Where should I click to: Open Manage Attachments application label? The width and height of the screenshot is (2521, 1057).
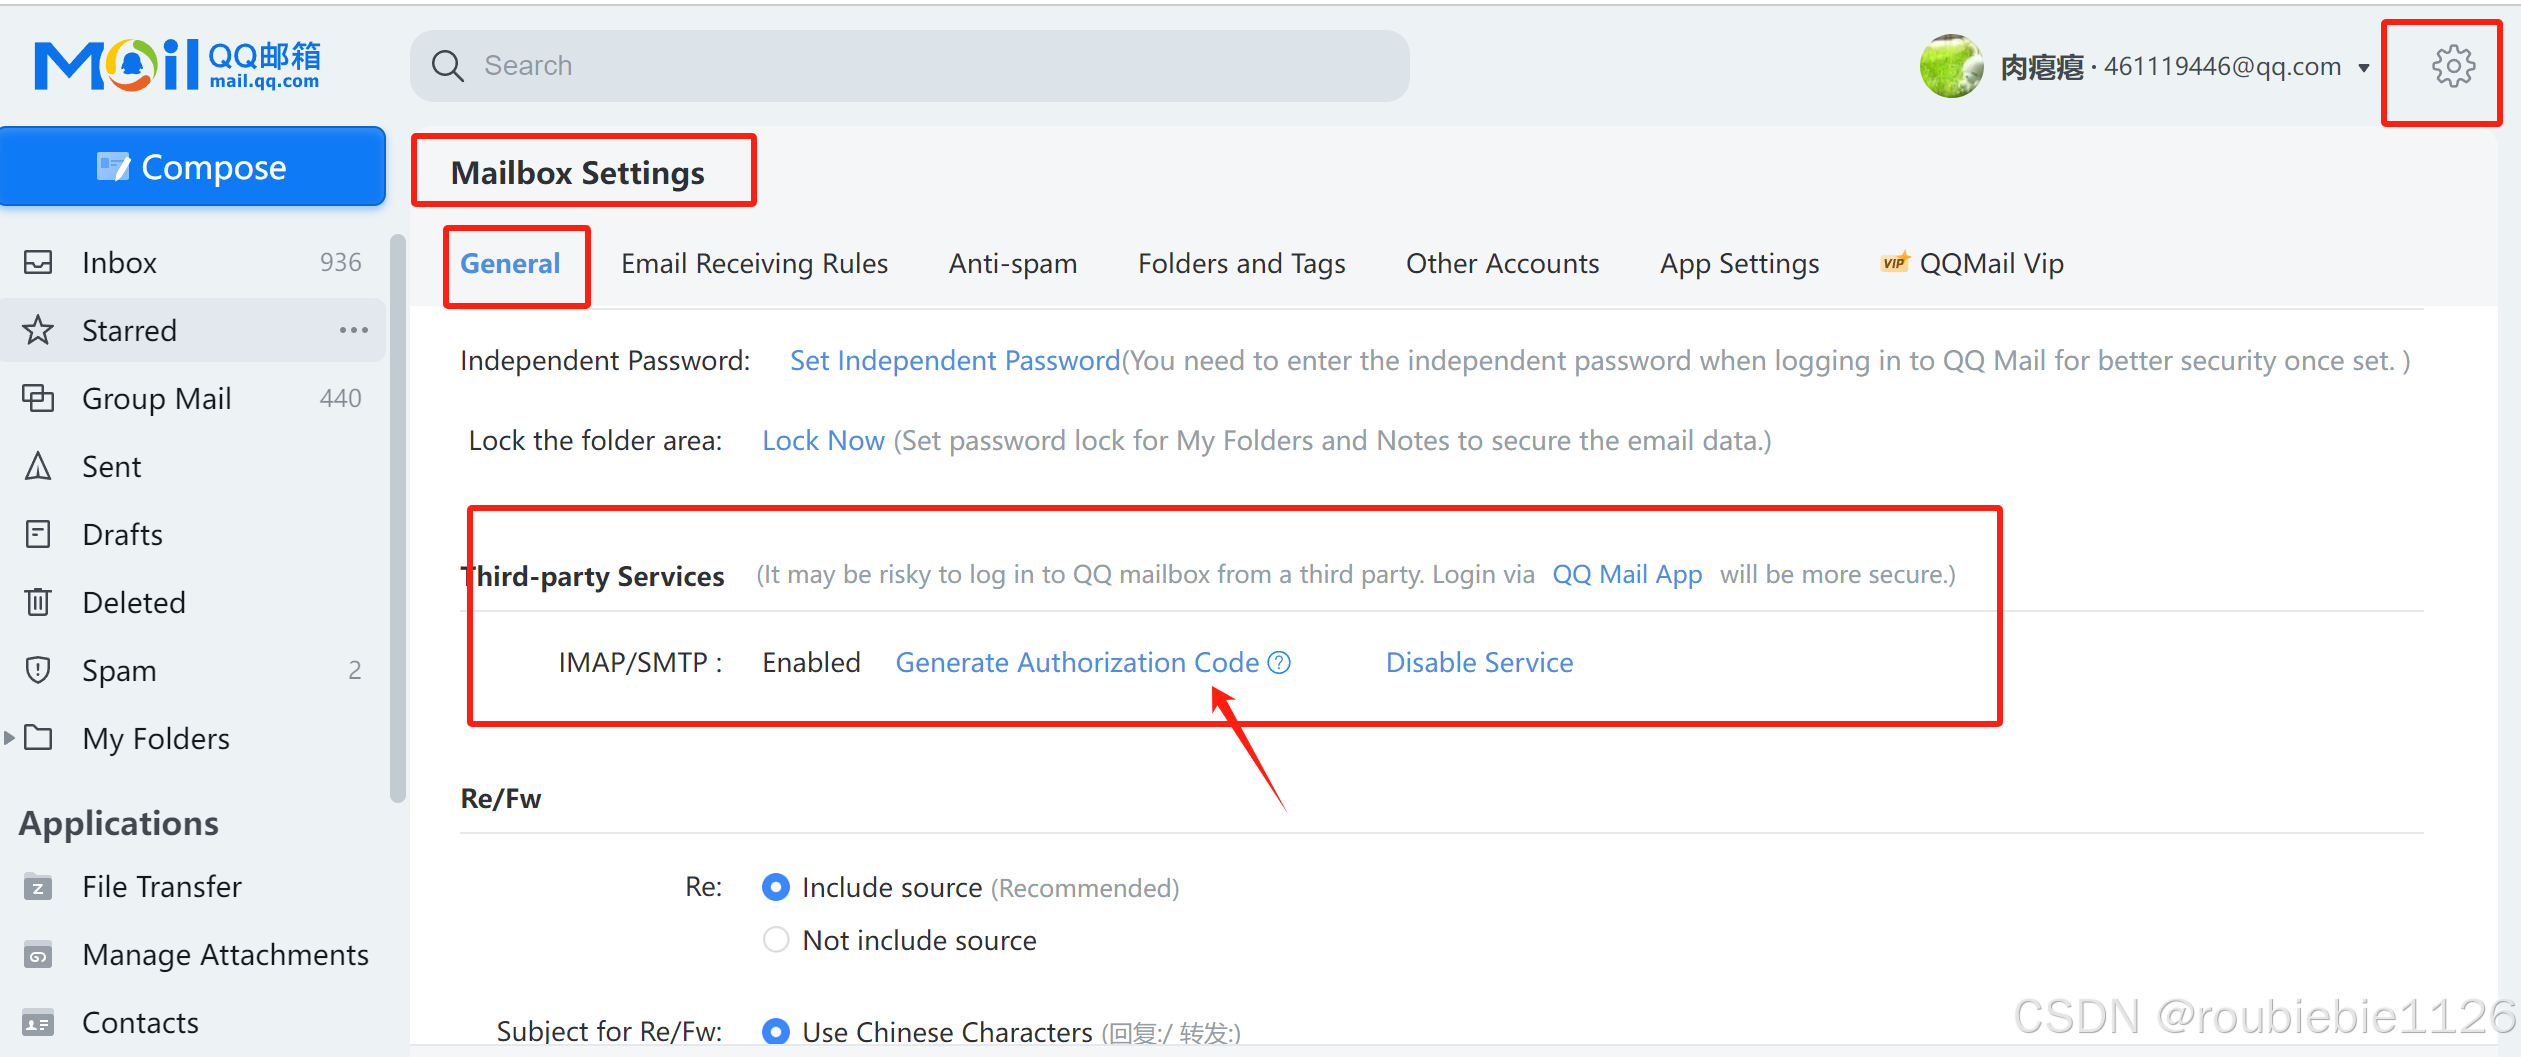pyautogui.click(x=225, y=954)
